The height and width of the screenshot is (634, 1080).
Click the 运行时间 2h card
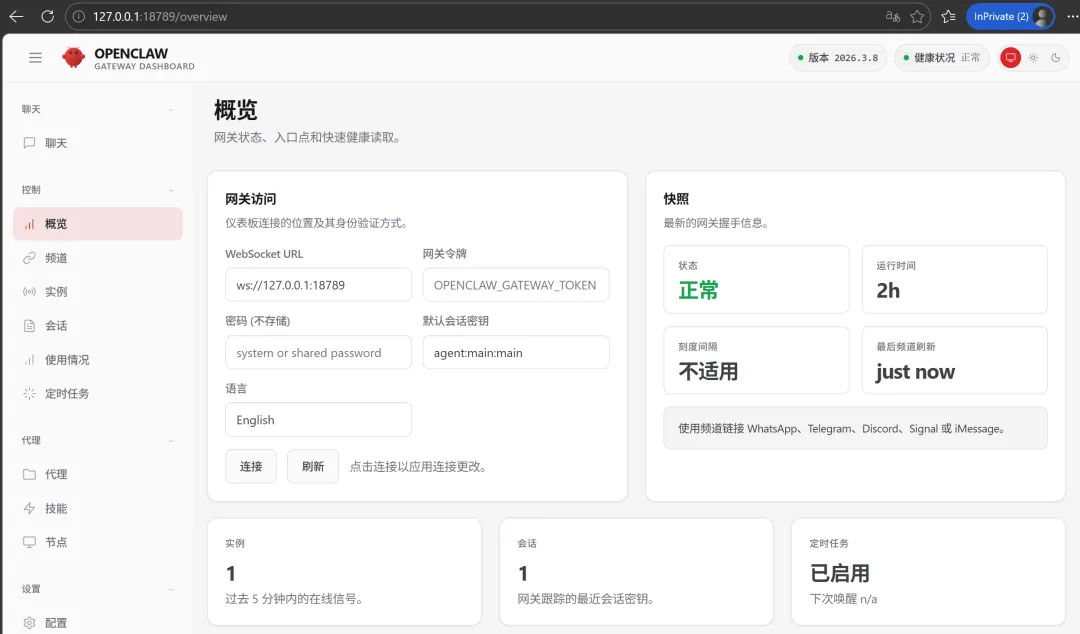(x=955, y=279)
